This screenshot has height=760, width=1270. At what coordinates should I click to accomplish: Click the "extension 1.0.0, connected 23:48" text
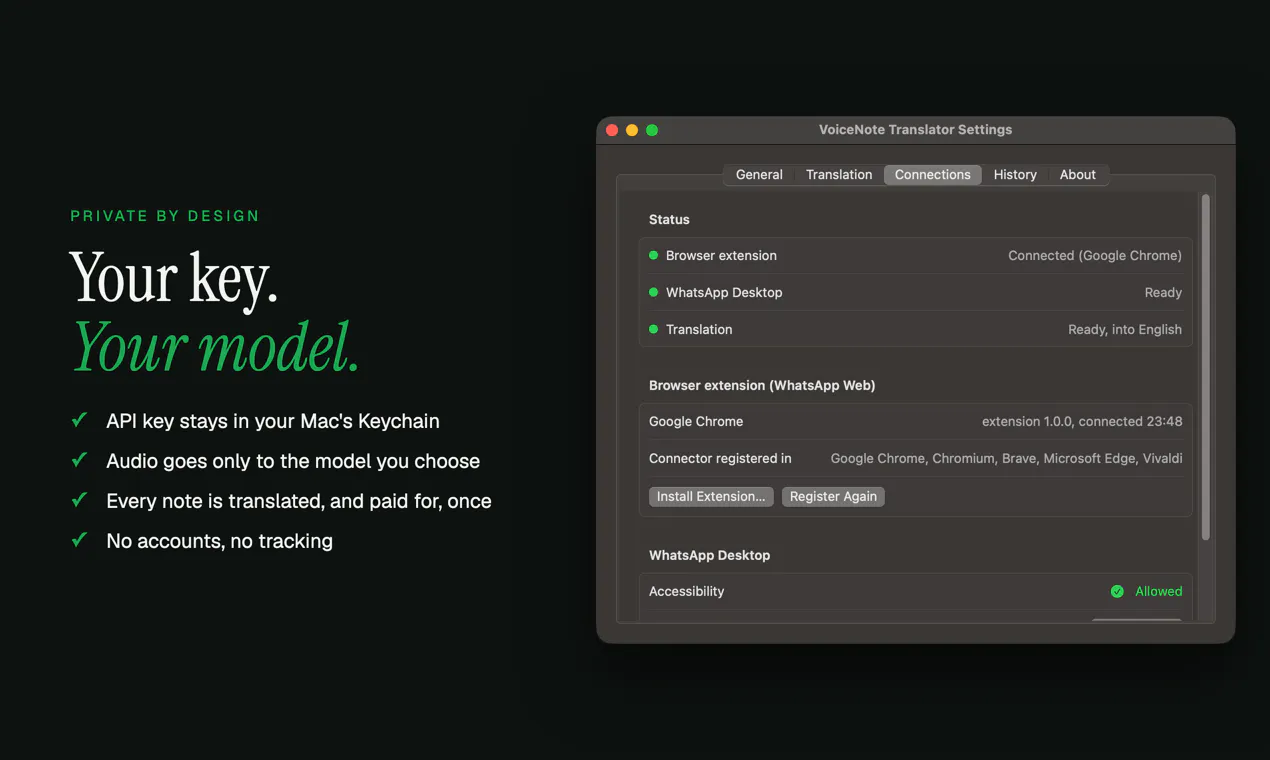[1082, 421]
